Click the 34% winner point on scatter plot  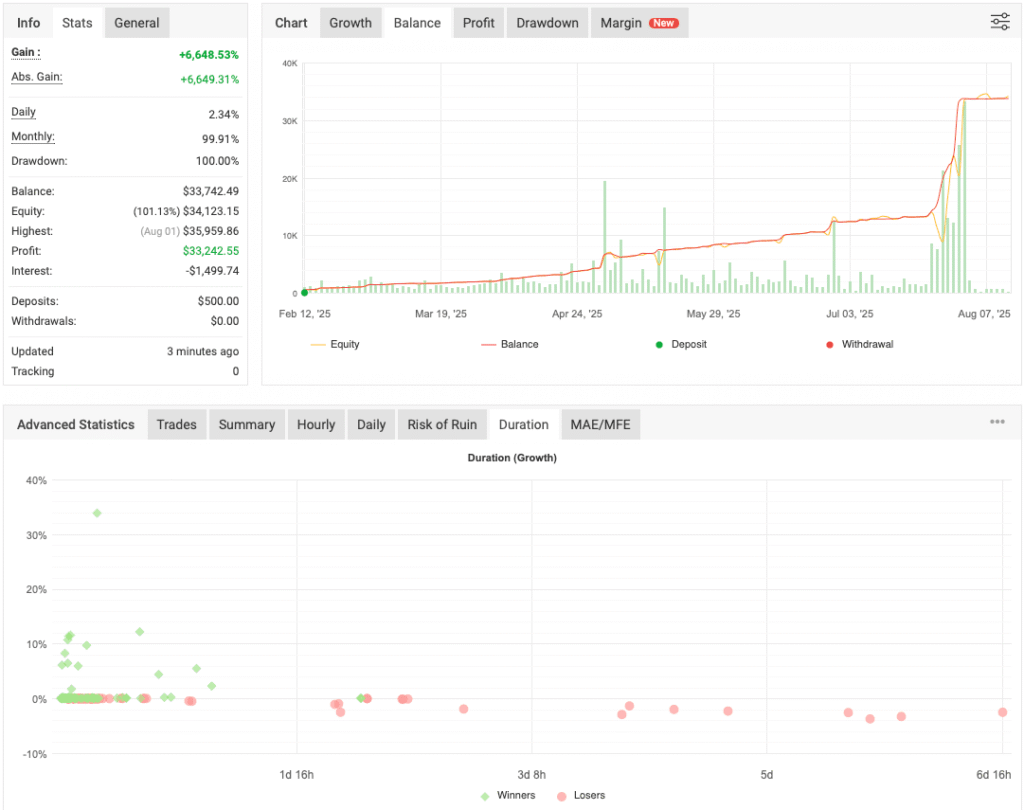click(x=97, y=513)
